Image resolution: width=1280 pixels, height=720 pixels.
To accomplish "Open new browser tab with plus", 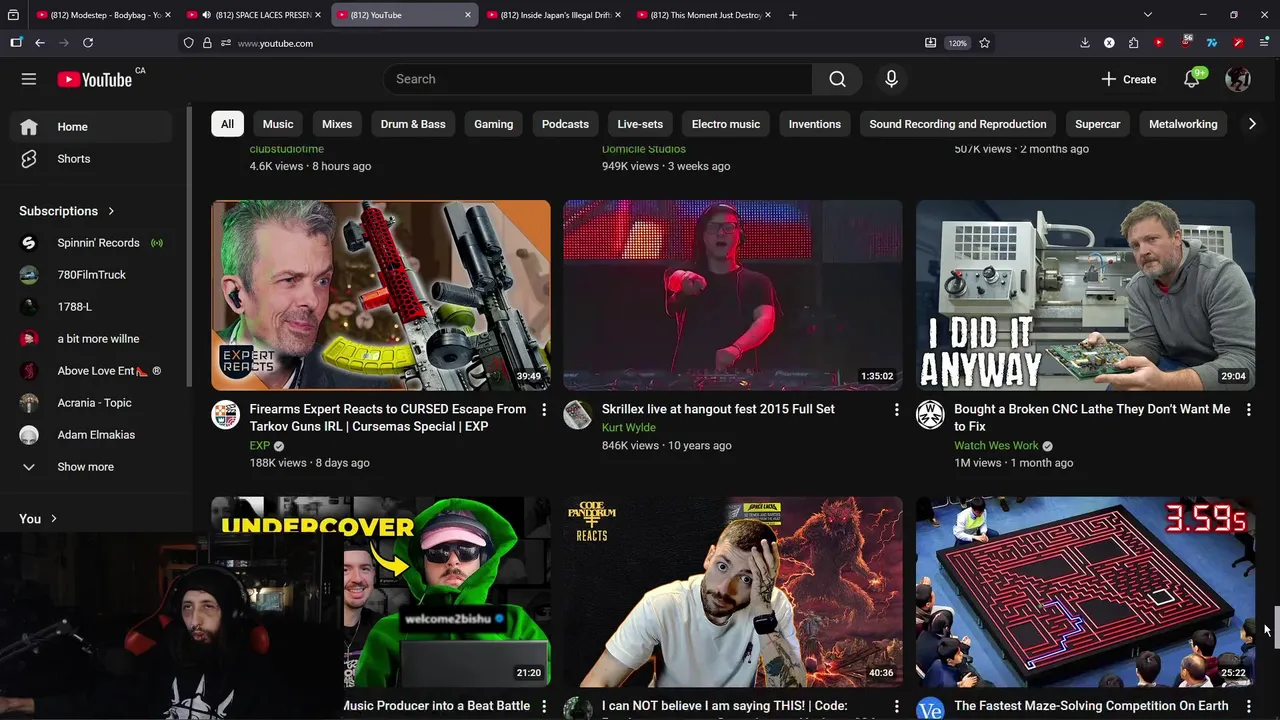I will (x=793, y=15).
